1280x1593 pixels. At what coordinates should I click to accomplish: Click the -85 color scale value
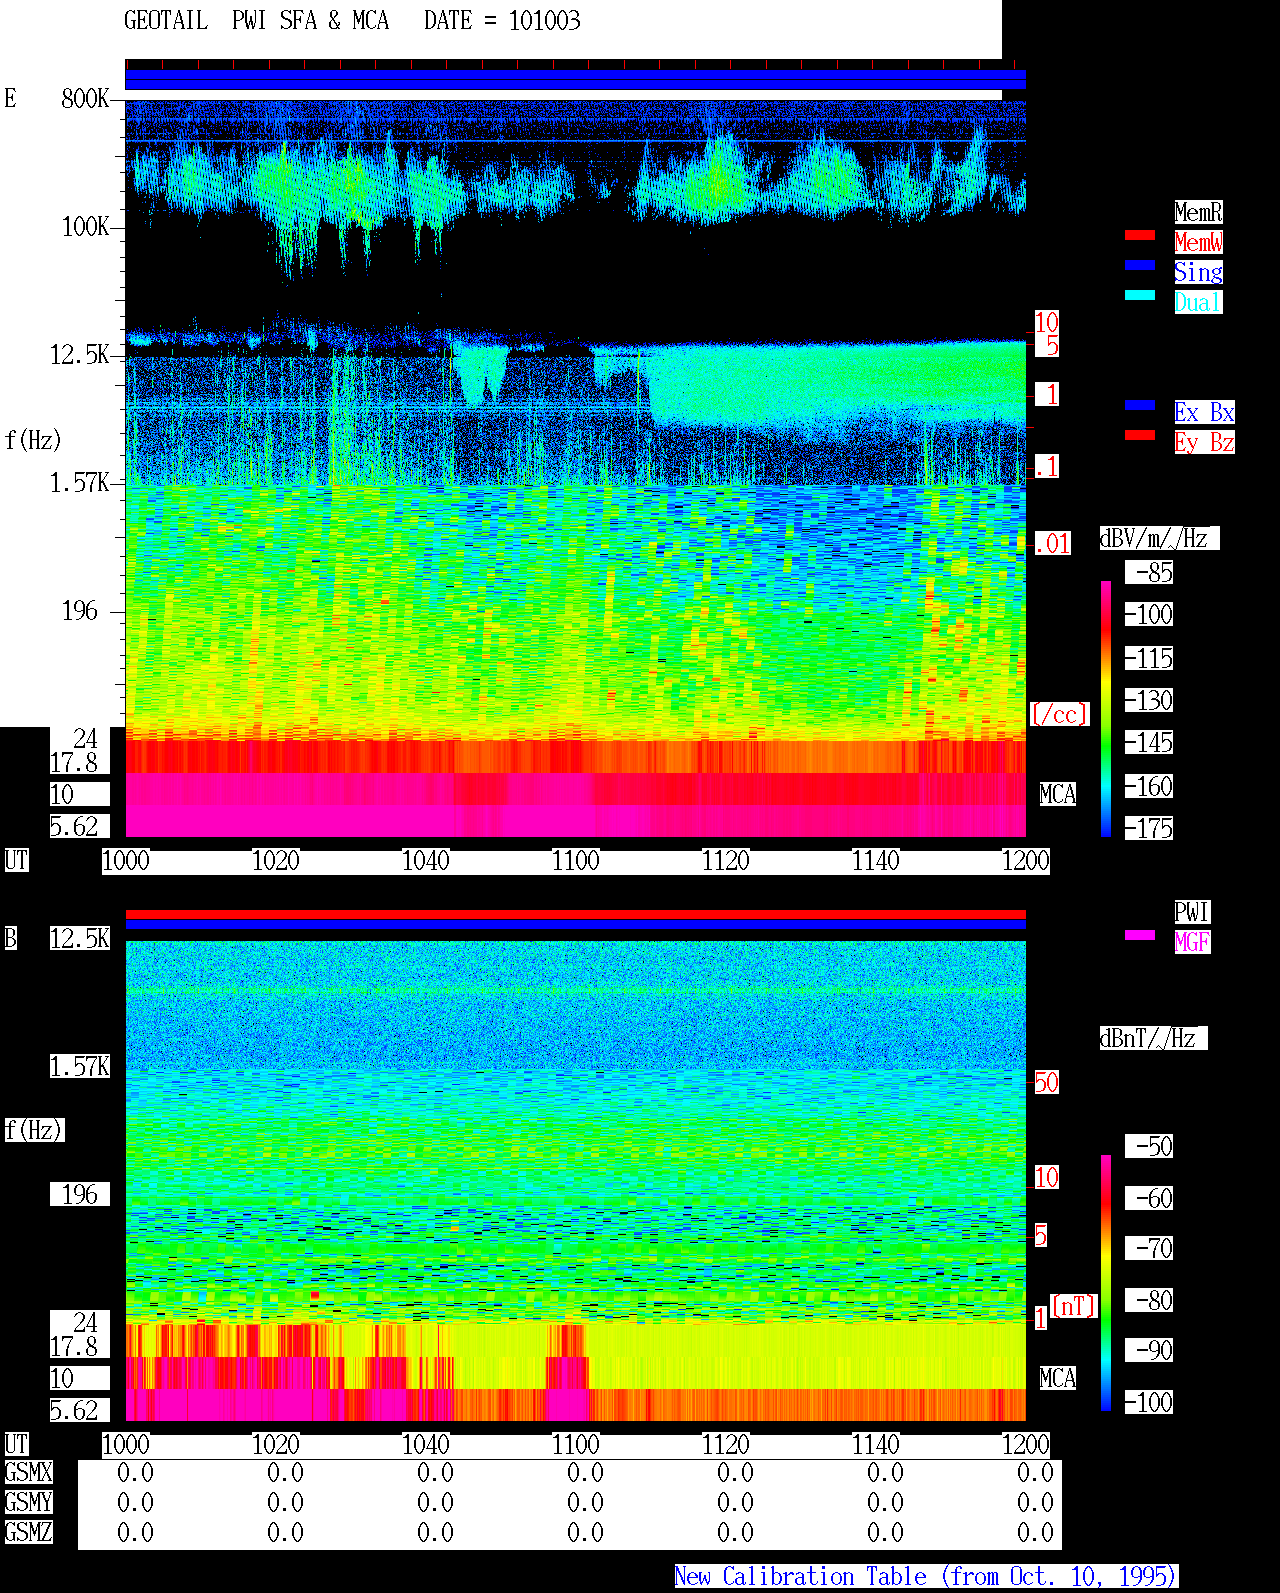point(1149,572)
